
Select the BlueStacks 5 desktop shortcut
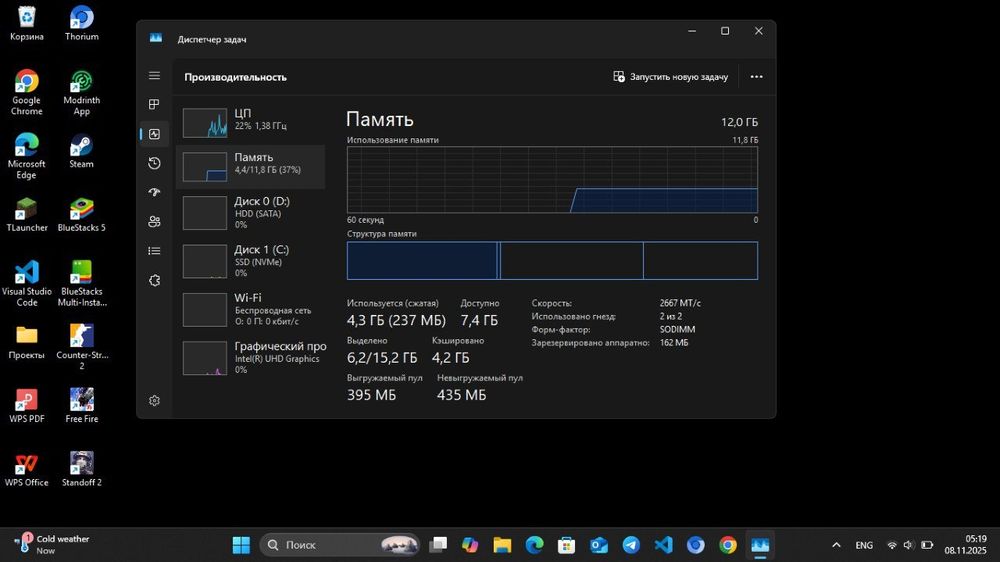(x=82, y=215)
